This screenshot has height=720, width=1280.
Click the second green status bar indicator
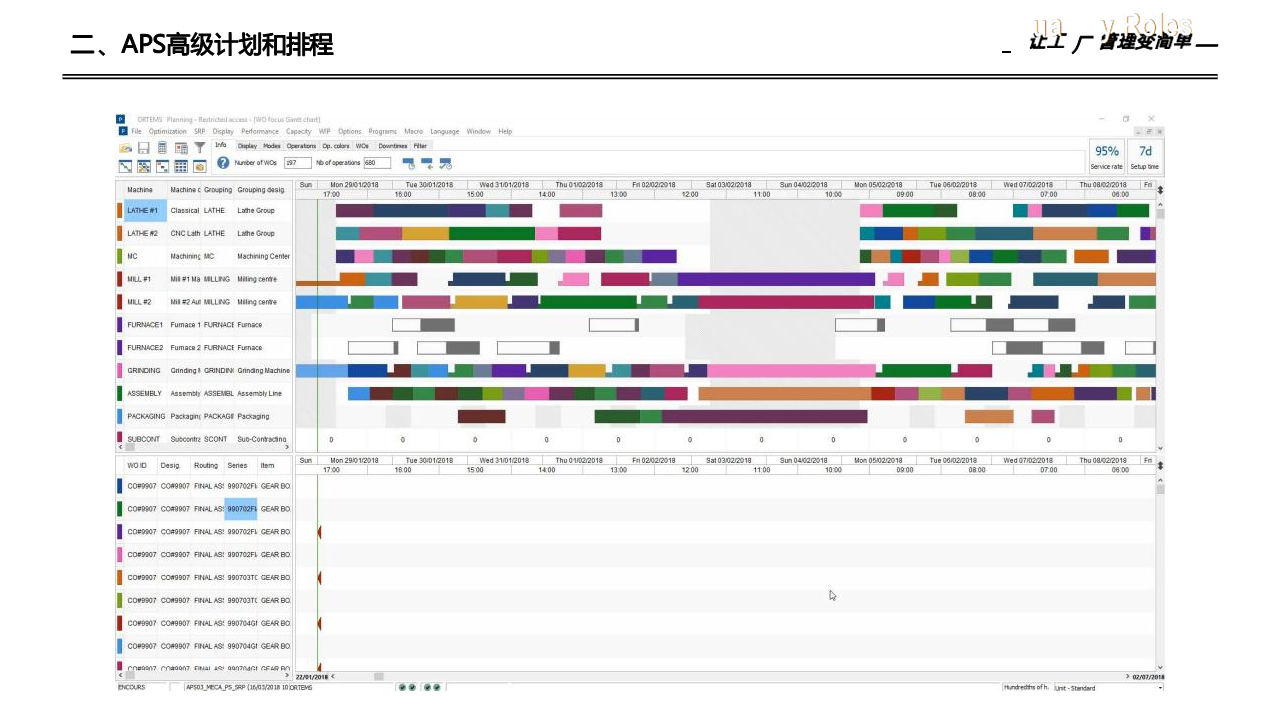pos(411,687)
